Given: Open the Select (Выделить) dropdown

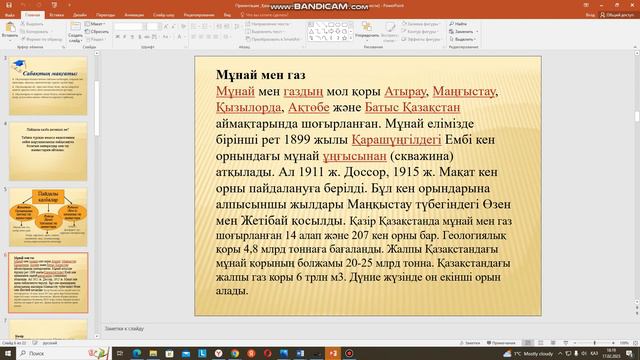Looking at the screenshot, I should pos(462,39).
